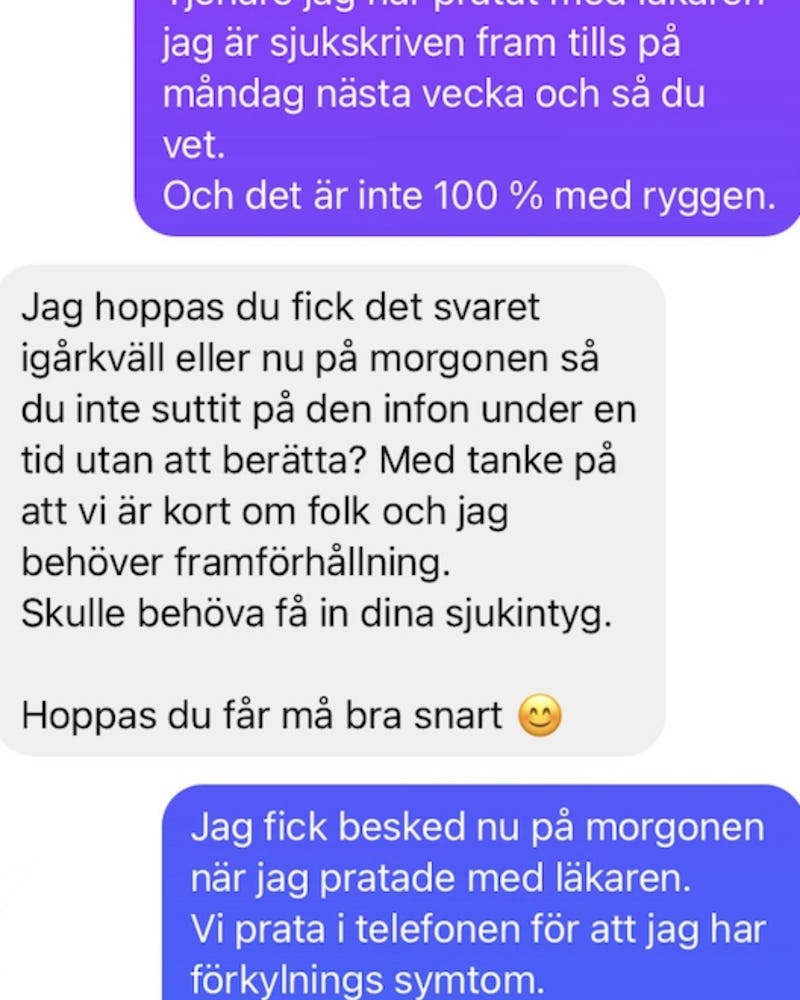Select the grey received message bubble
The width and height of the screenshot is (800, 1000).
click(x=332, y=510)
